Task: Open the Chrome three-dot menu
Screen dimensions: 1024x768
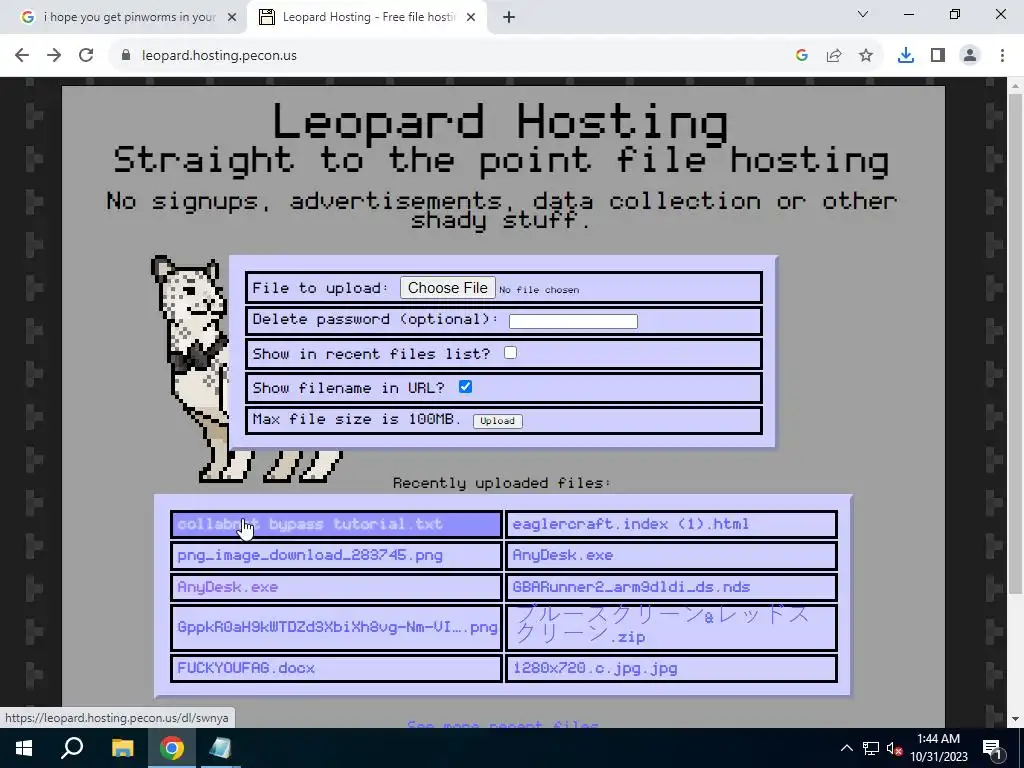Action: [1002, 56]
